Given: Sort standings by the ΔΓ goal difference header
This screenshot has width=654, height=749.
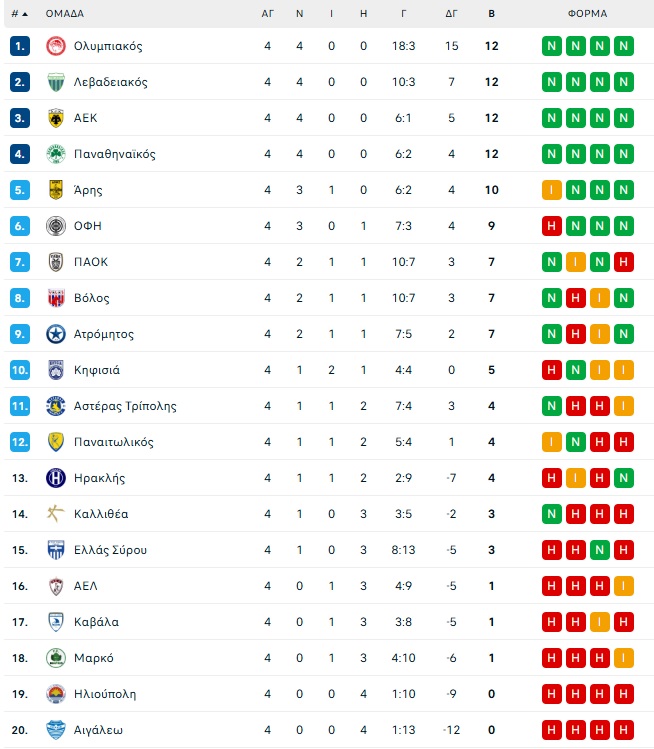Looking at the screenshot, I should pyautogui.click(x=452, y=14).
